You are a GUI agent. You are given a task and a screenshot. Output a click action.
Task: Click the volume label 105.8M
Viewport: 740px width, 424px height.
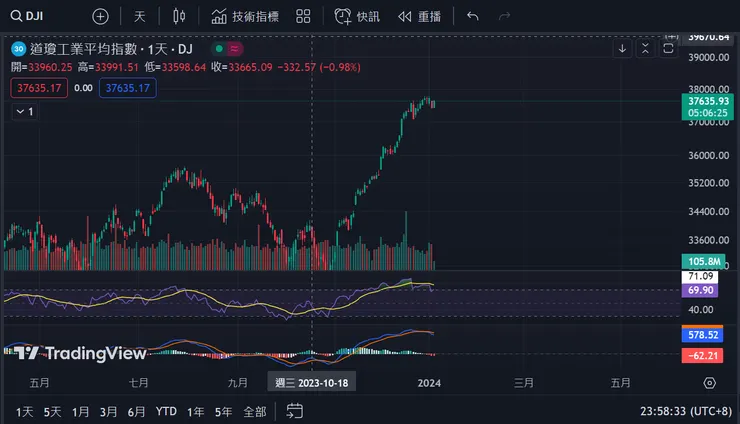pyautogui.click(x=704, y=261)
